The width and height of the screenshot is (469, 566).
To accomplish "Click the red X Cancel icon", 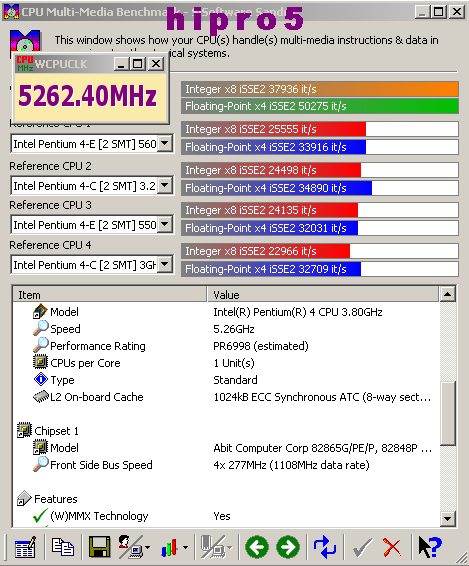I will [391, 548].
